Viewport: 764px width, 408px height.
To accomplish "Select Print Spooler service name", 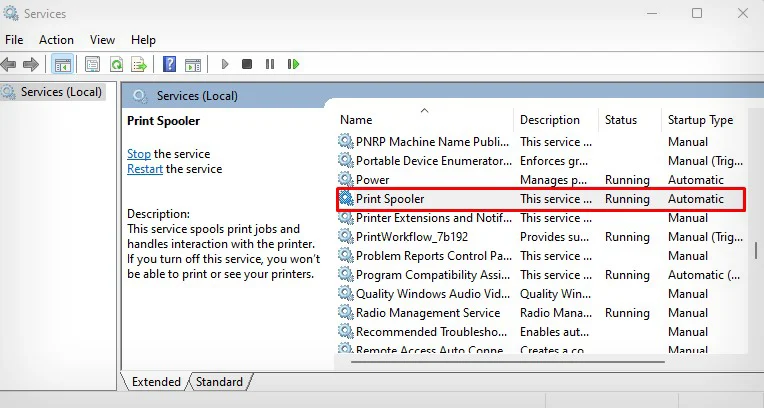I will click(x=390, y=199).
